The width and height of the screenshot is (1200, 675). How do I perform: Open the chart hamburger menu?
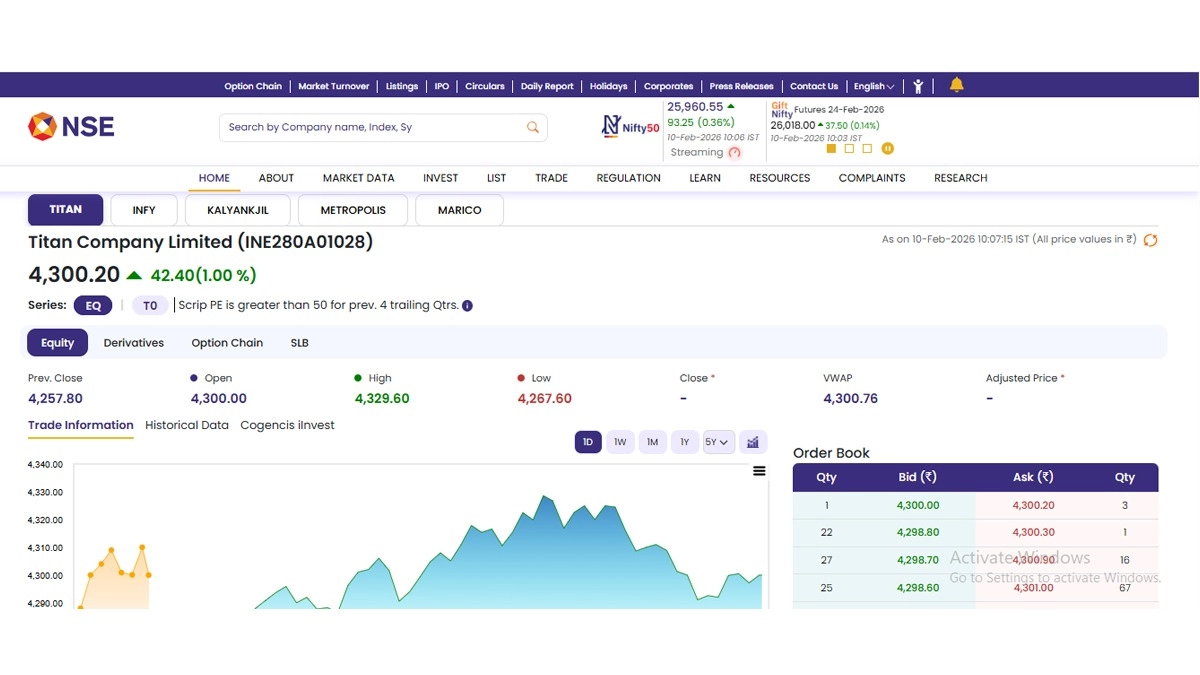coord(759,471)
